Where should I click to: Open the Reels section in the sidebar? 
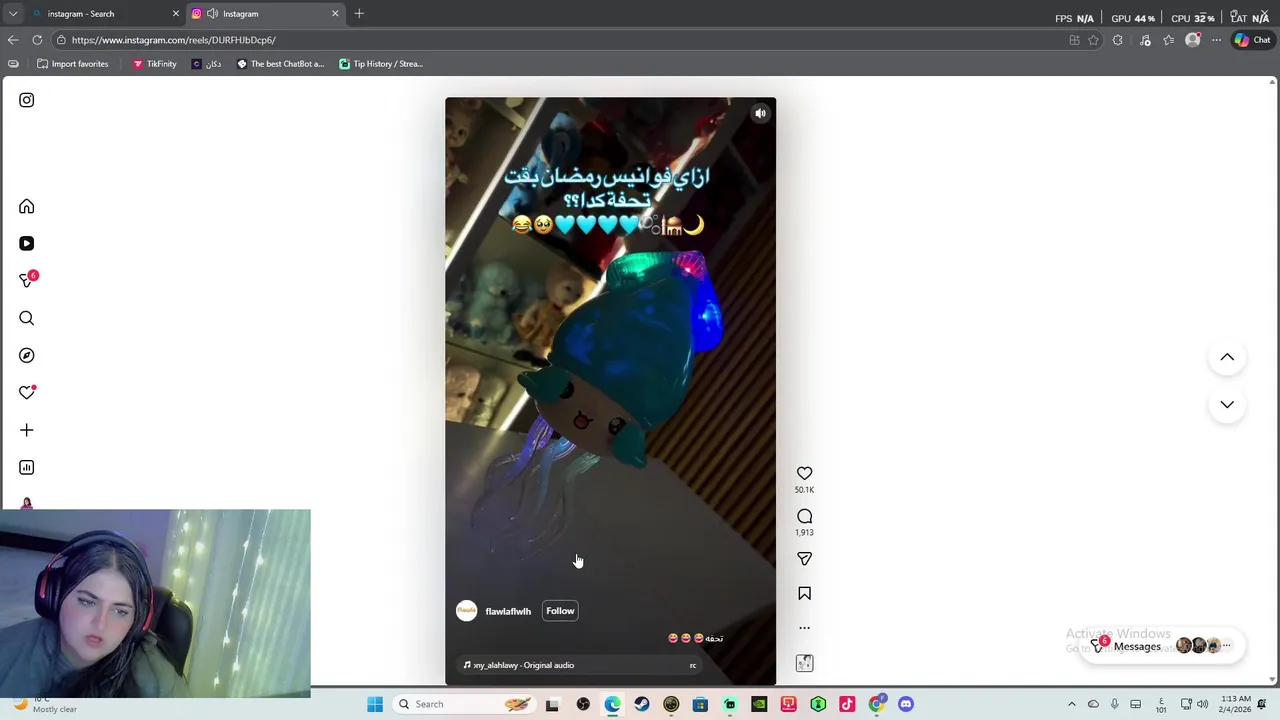27,244
